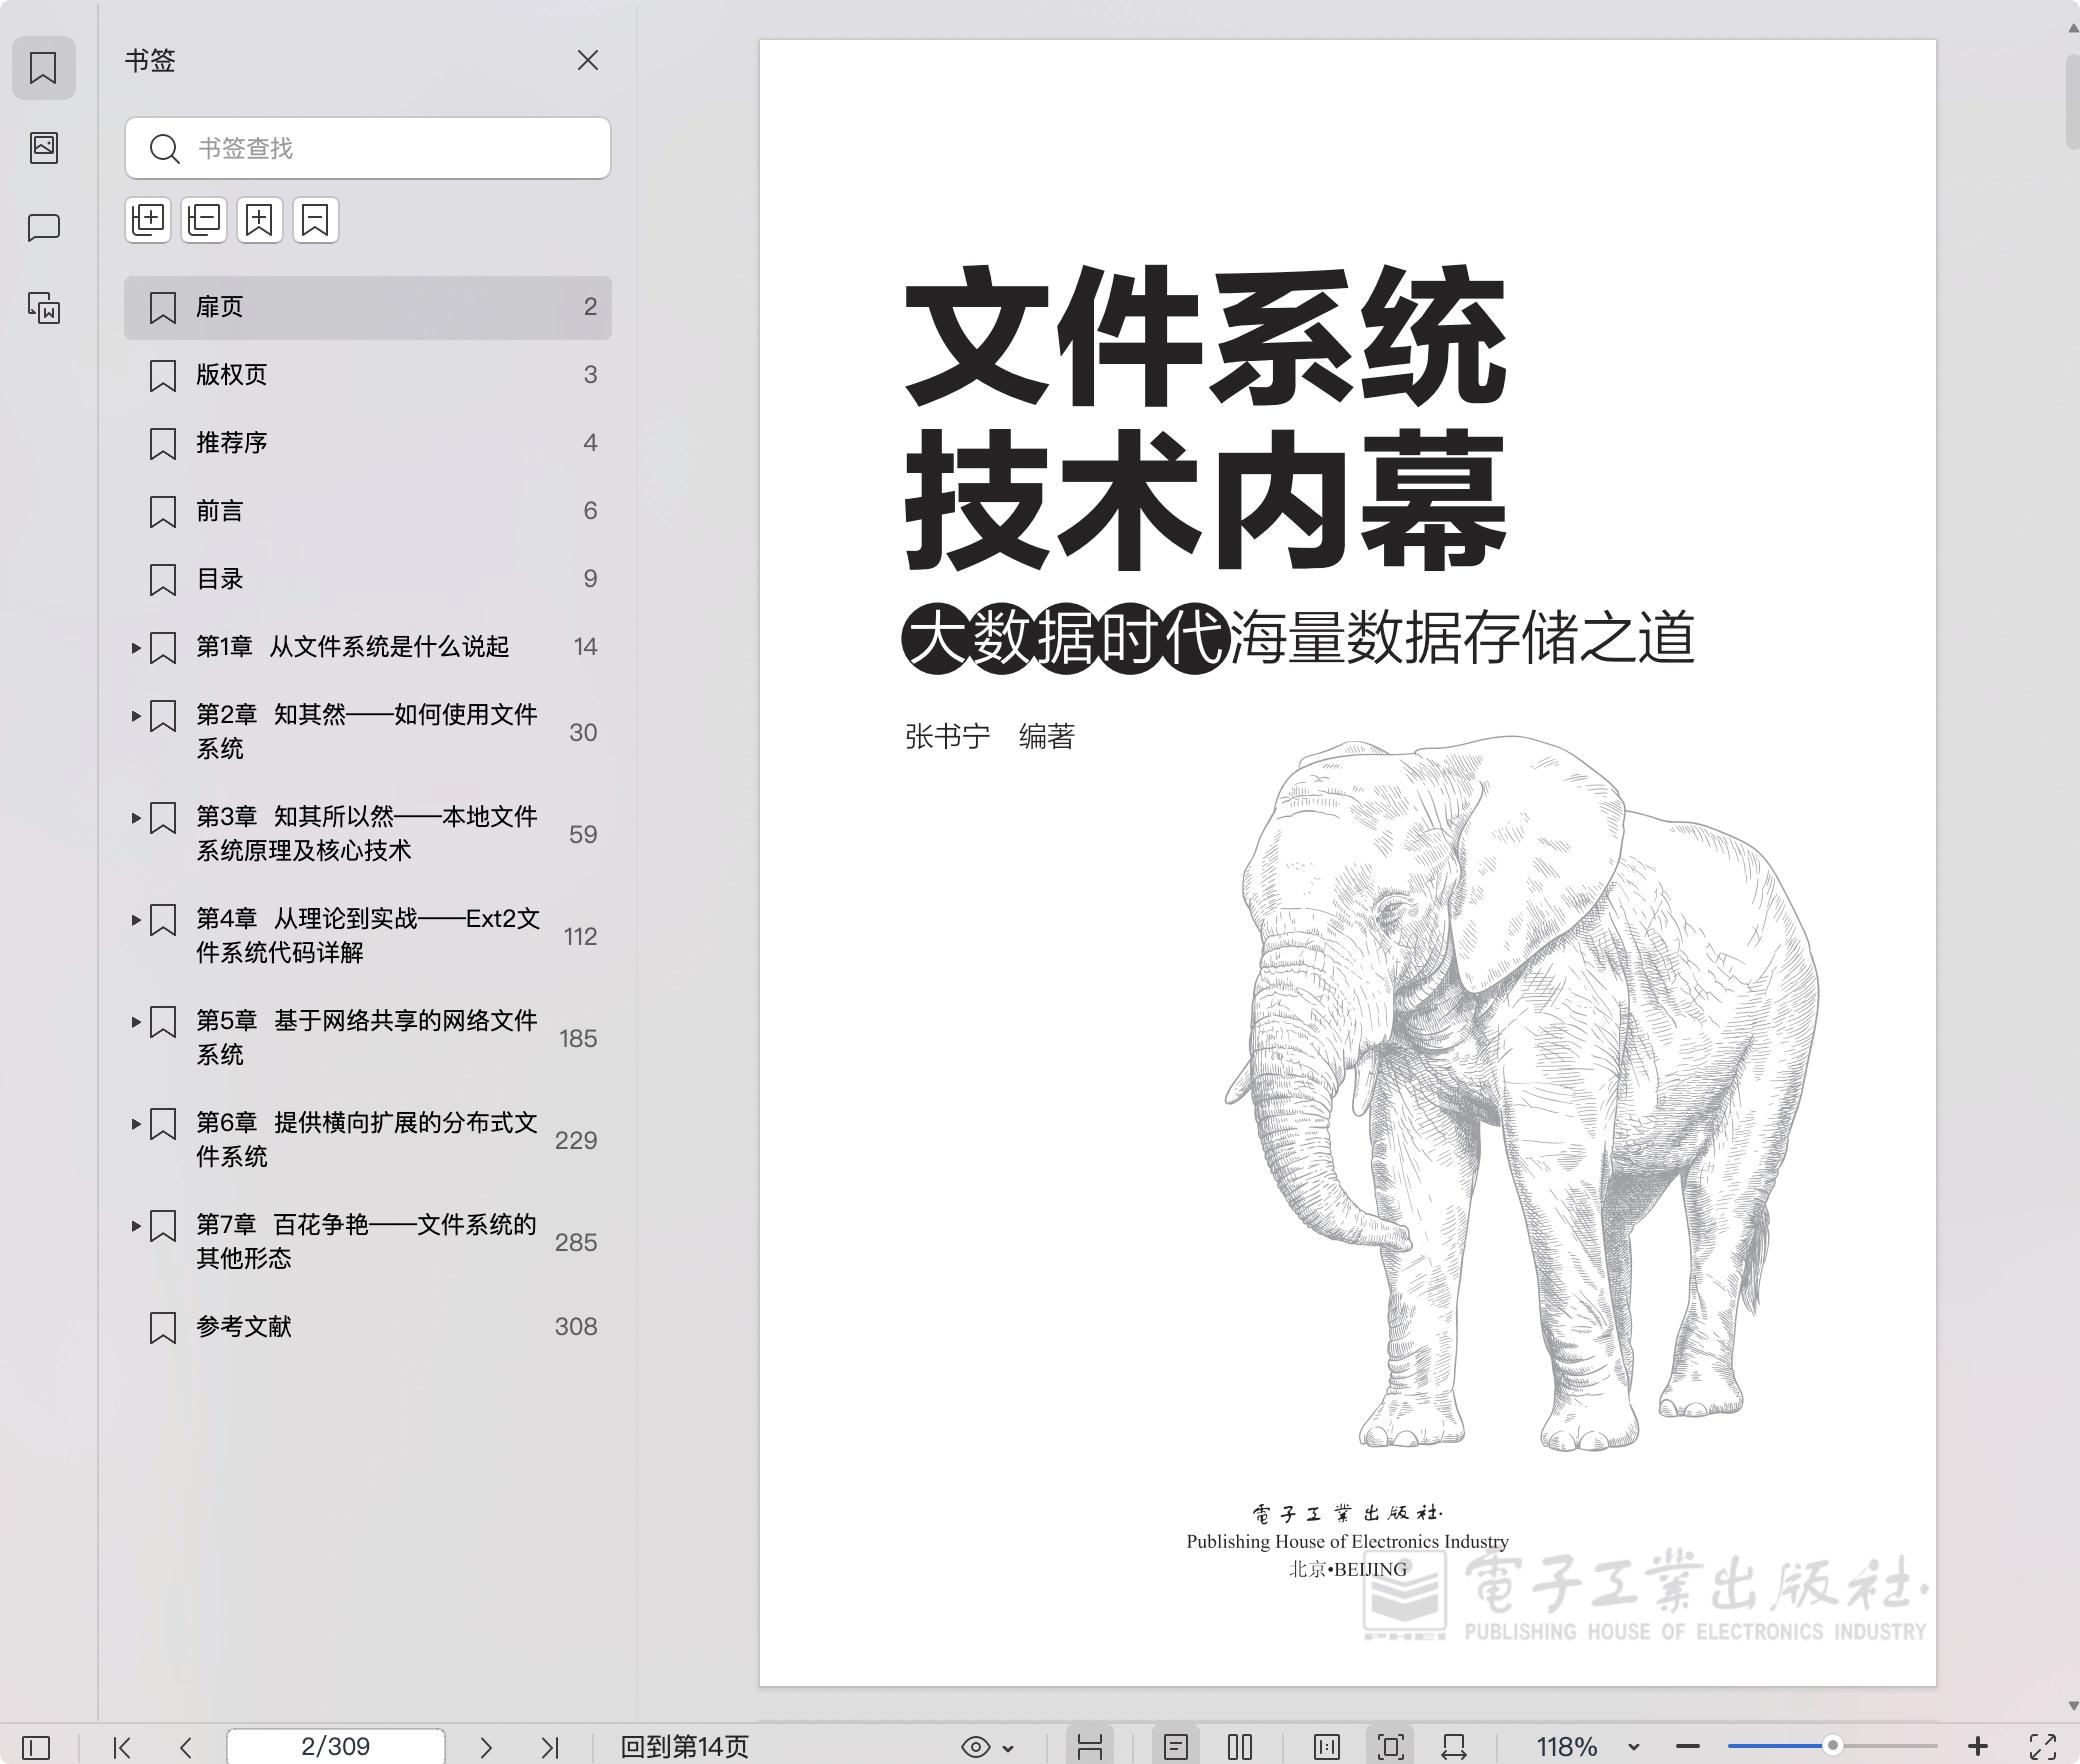Image resolution: width=2080 pixels, height=1764 pixels.
Task: Enable single-page view mode
Action: tap(1176, 1747)
